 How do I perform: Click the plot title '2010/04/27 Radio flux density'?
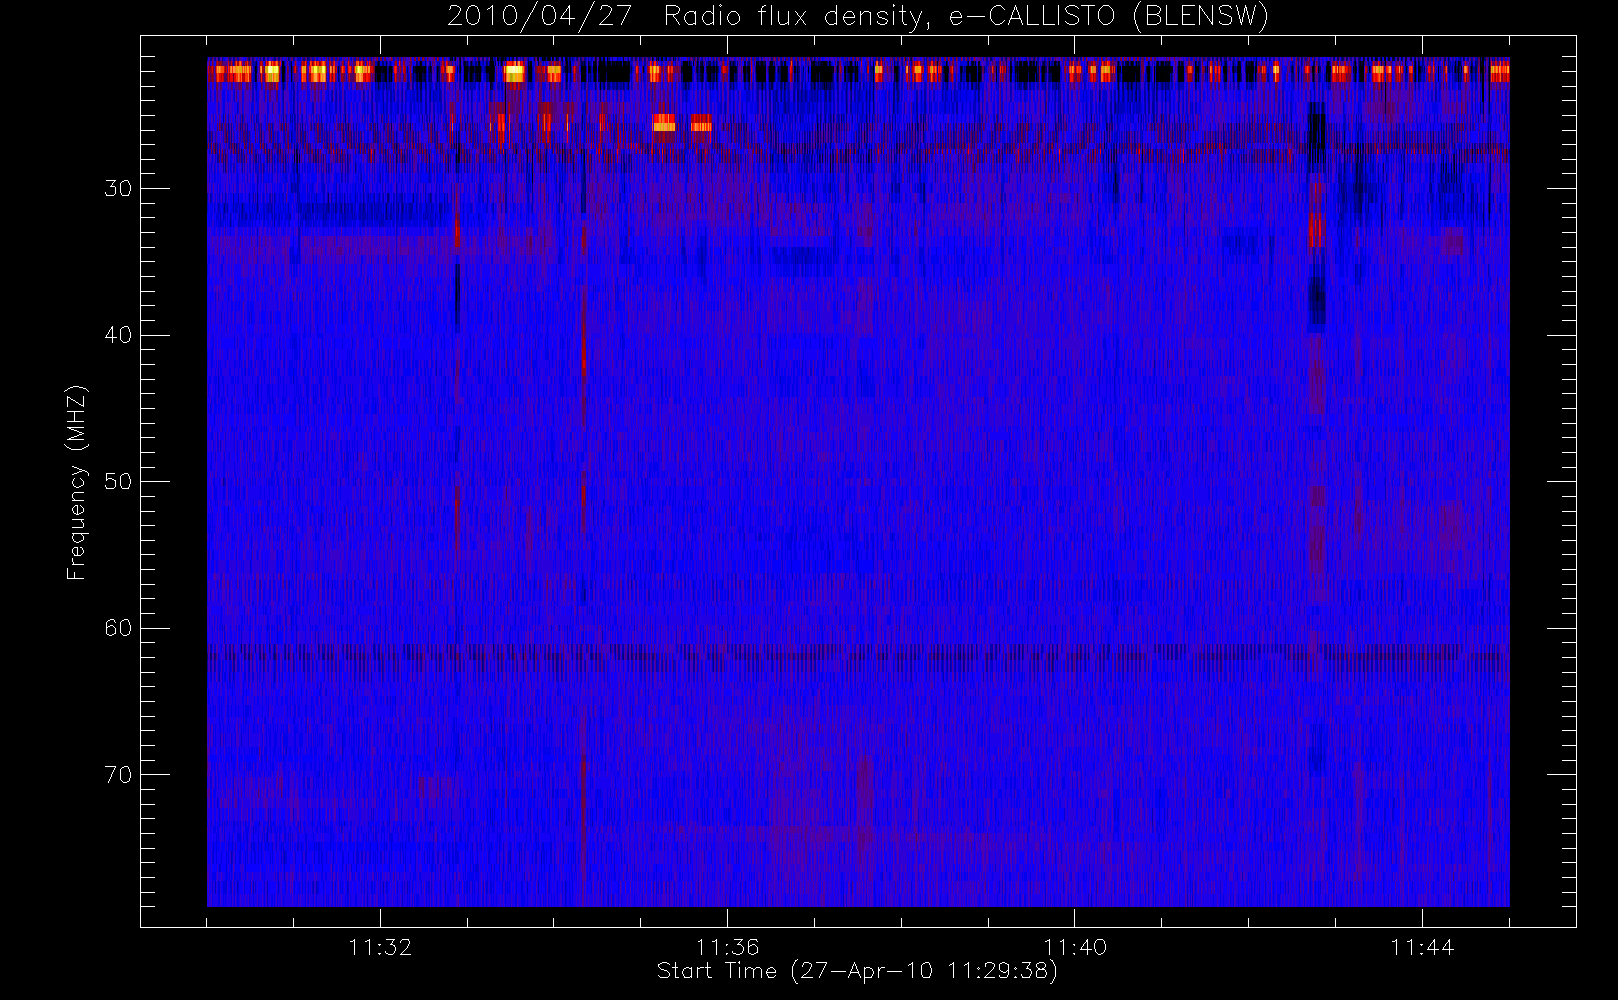[858, 17]
